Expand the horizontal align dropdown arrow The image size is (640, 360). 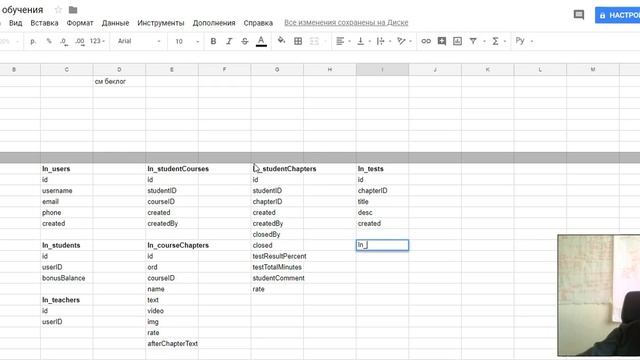[x=349, y=41]
